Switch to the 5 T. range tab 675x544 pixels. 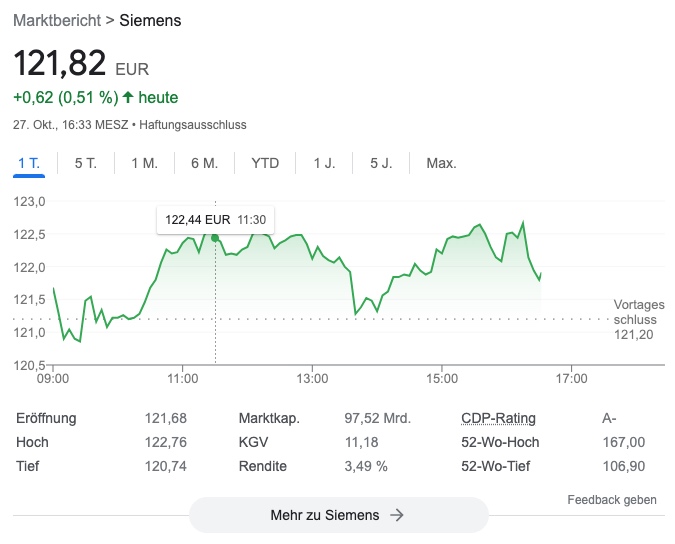pyautogui.click(x=86, y=163)
